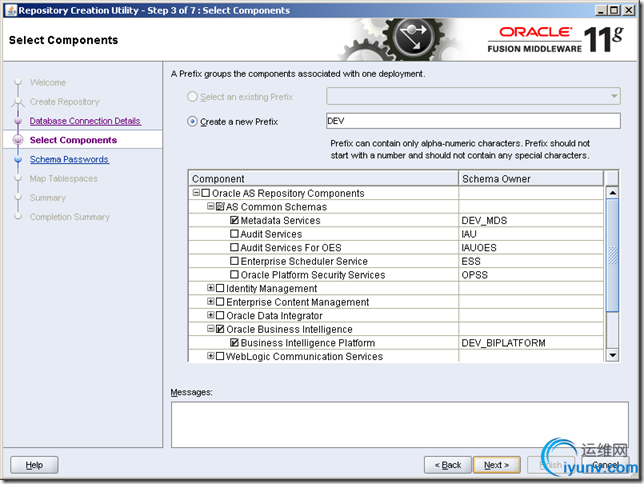
Task: Check the Identity Management checkbox
Action: [x=220, y=288]
